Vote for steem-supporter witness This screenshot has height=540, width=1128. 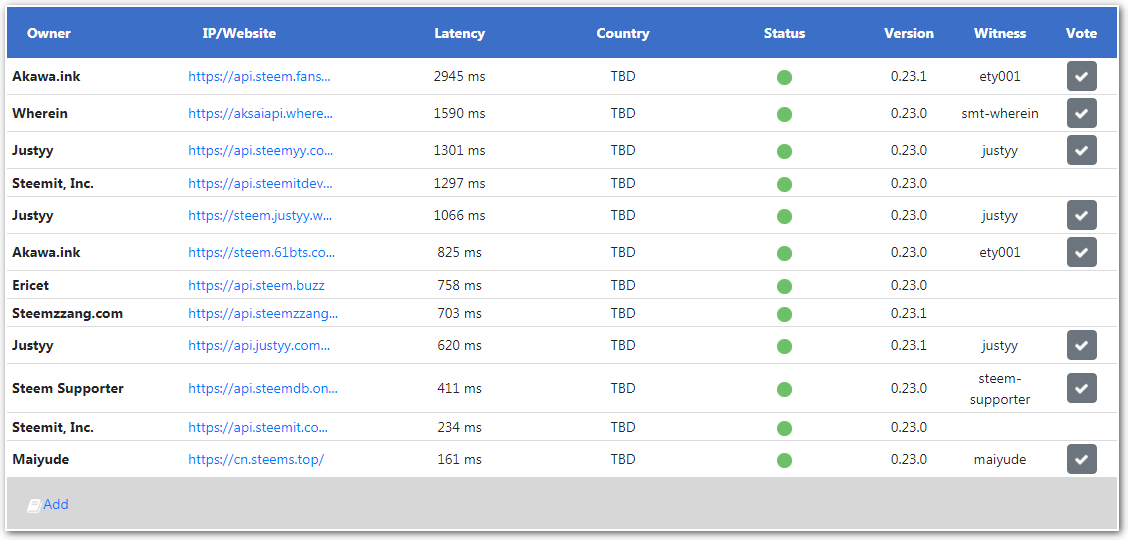click(x=1081, y=388)
